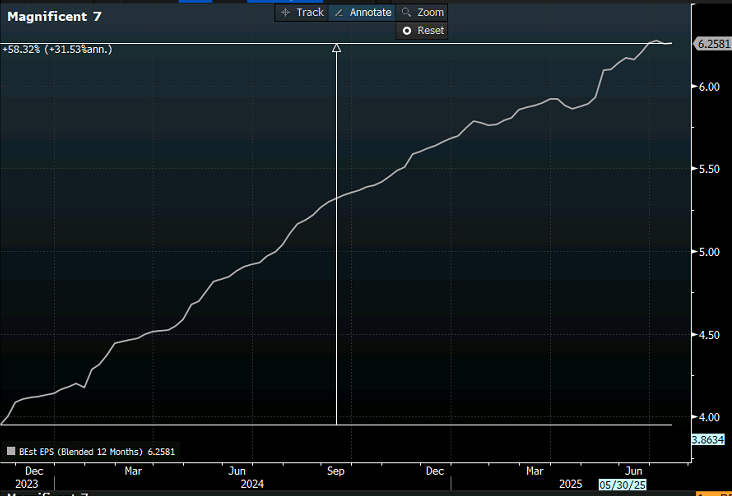The image size is (732, 496).
Task: Click the +58.32% (+31.53%ann.) annotation label
Action: tap(57, 50)
